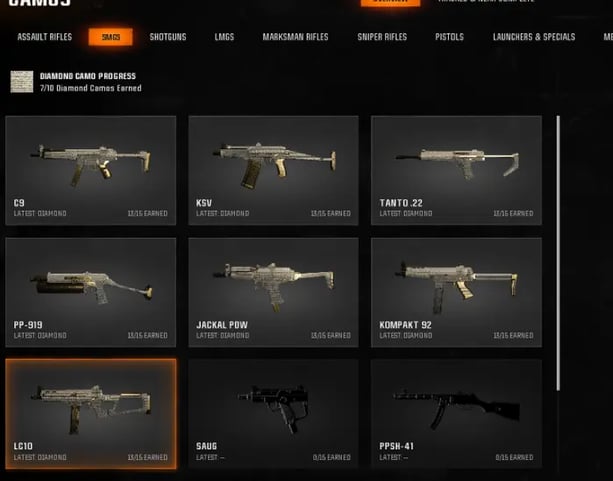Open the Sniper Rifles tab
This screenshot has height=481, width=613.
382,37
